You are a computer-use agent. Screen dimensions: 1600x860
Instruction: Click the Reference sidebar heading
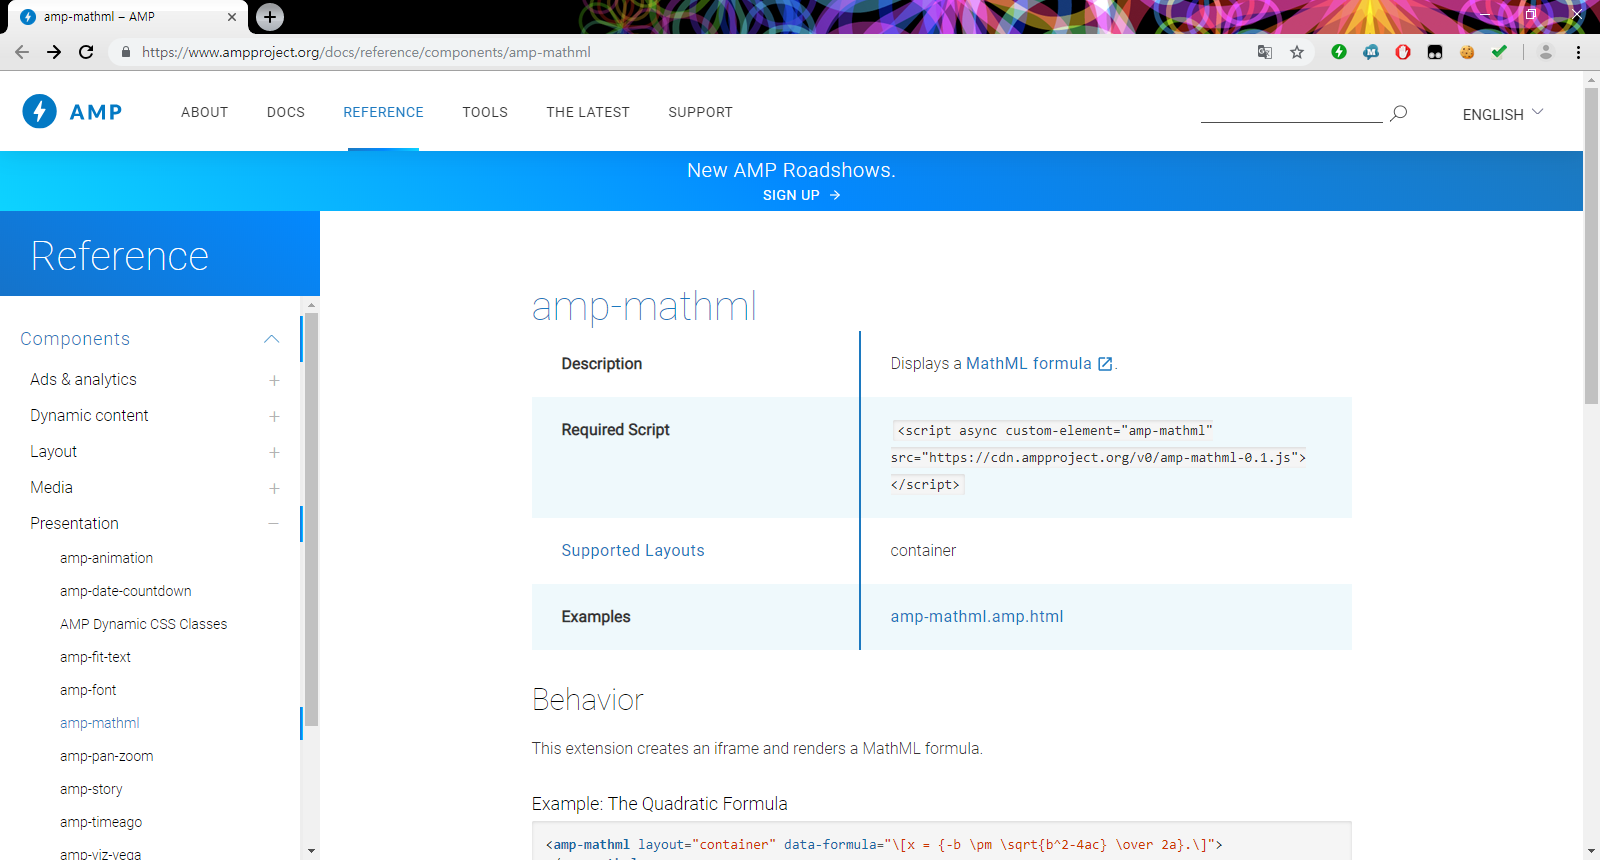pos(120,256)
